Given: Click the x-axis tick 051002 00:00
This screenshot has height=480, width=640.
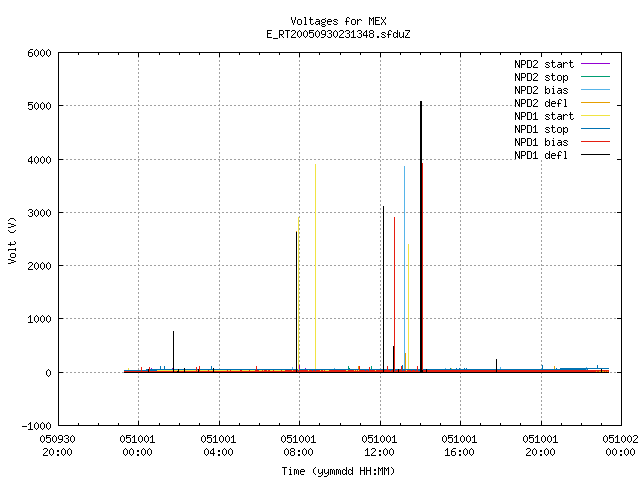Looking at the screenshot, I should pyautogui.click(x=620, y=446).
